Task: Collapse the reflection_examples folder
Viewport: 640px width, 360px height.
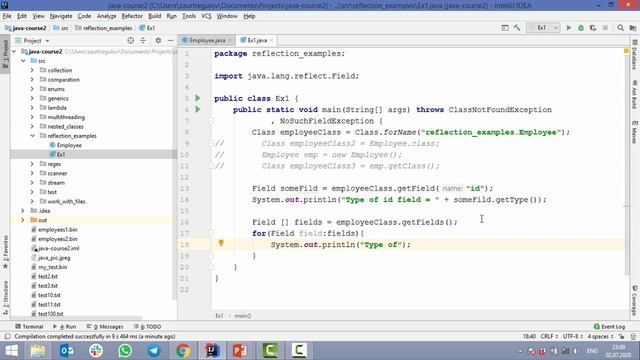Action: point(32,136)
